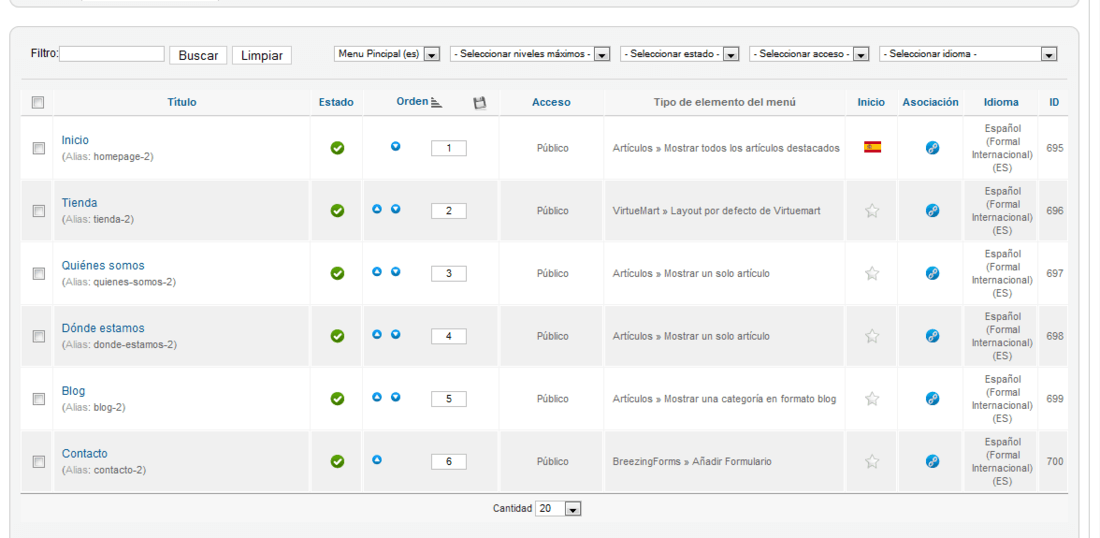Toggle published status of Contacto
This screenshot has width=1100, height=538.
tap(337, 462)
